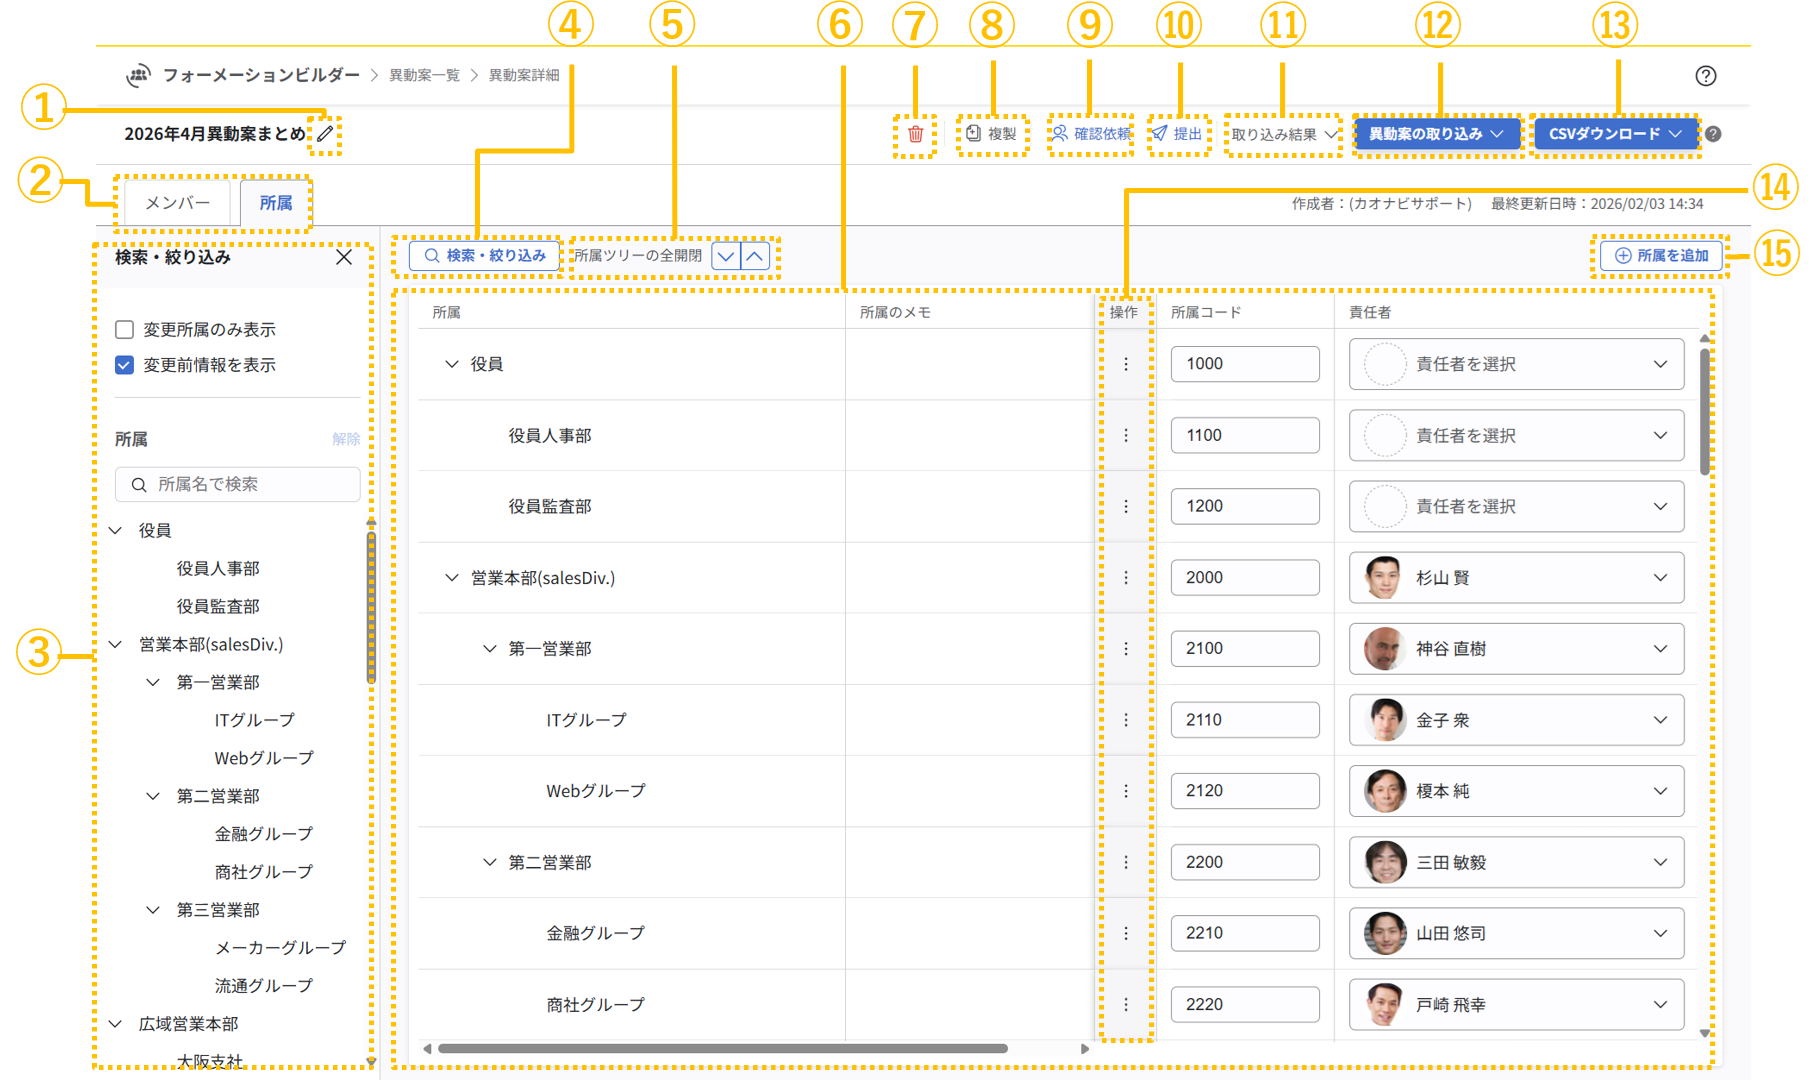The height and width of the screenshot is (1080, 1817).
Task: Switch to the メンバー tab
Action: [x=175, y=202]
